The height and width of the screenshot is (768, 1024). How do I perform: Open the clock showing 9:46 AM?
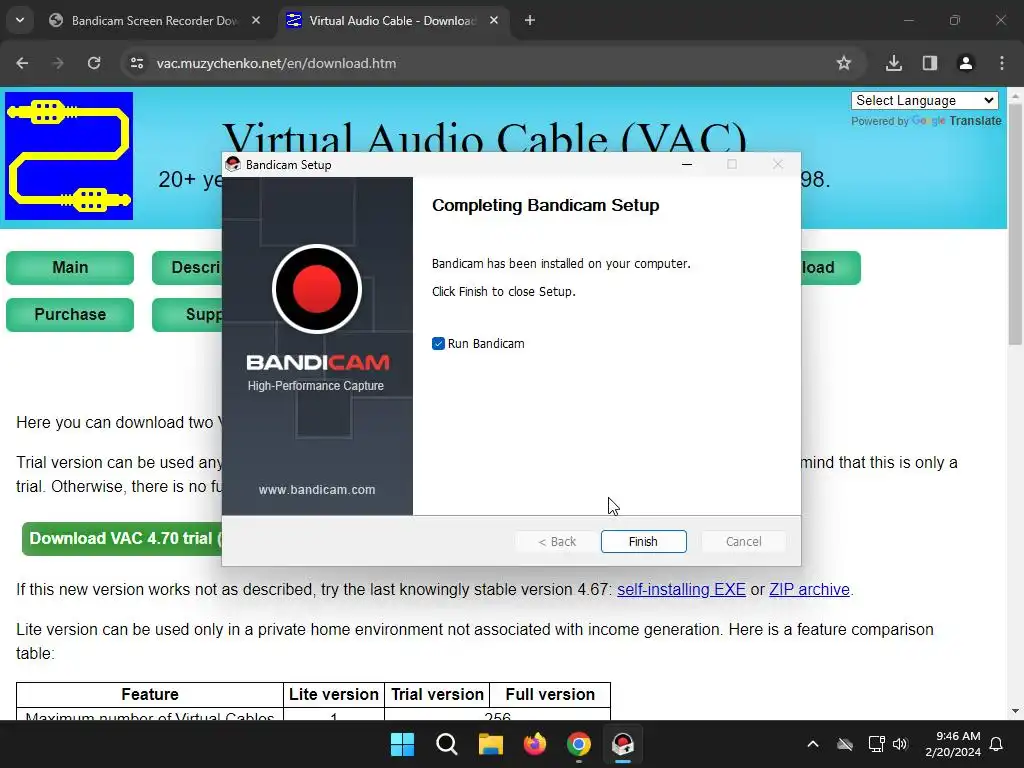click(953, 744)
